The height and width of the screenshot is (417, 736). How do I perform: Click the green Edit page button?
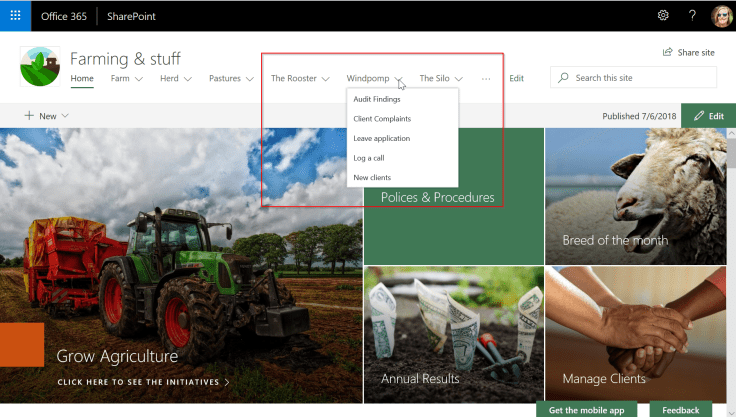click(x=708, y=116)
